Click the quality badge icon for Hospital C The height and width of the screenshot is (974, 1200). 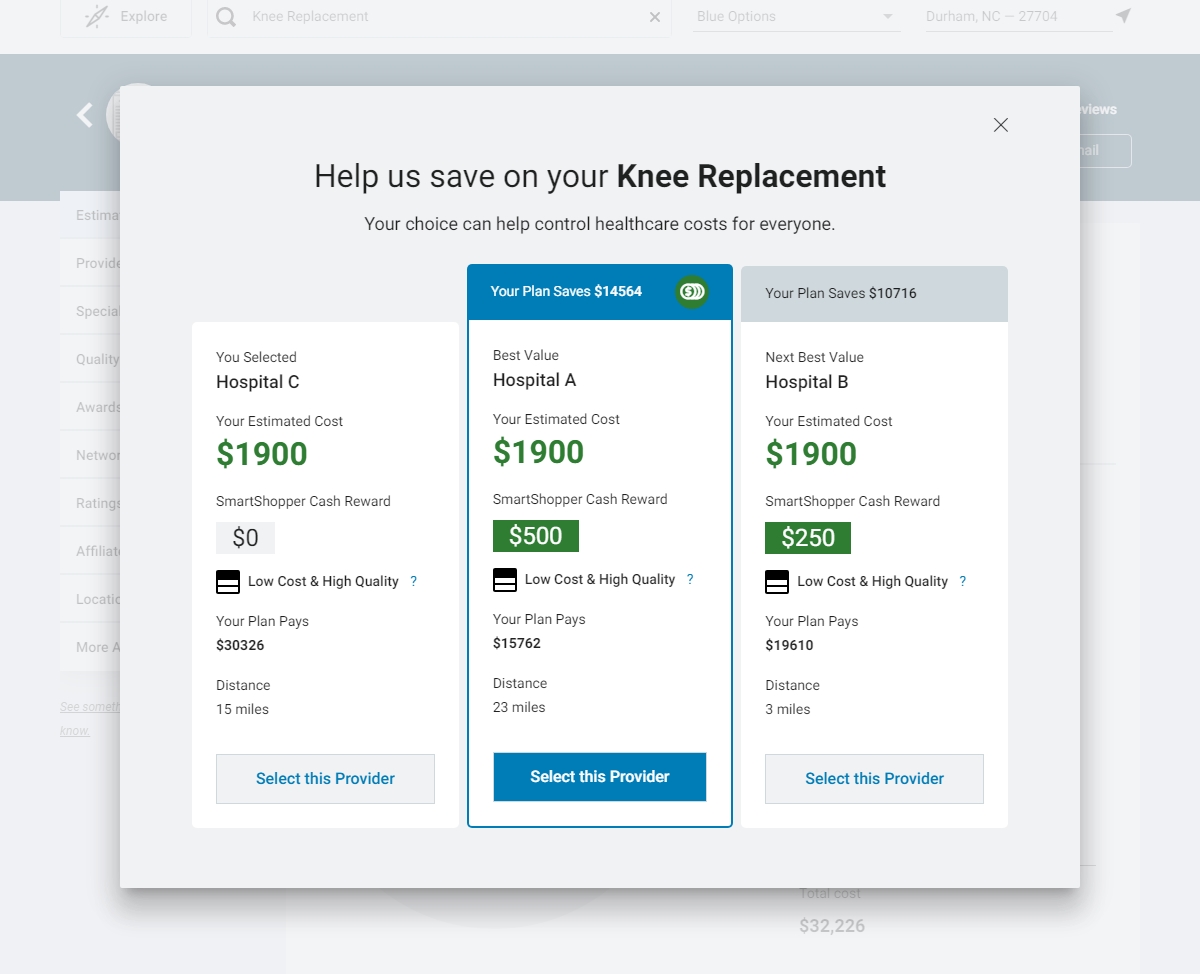pos(228,582)
